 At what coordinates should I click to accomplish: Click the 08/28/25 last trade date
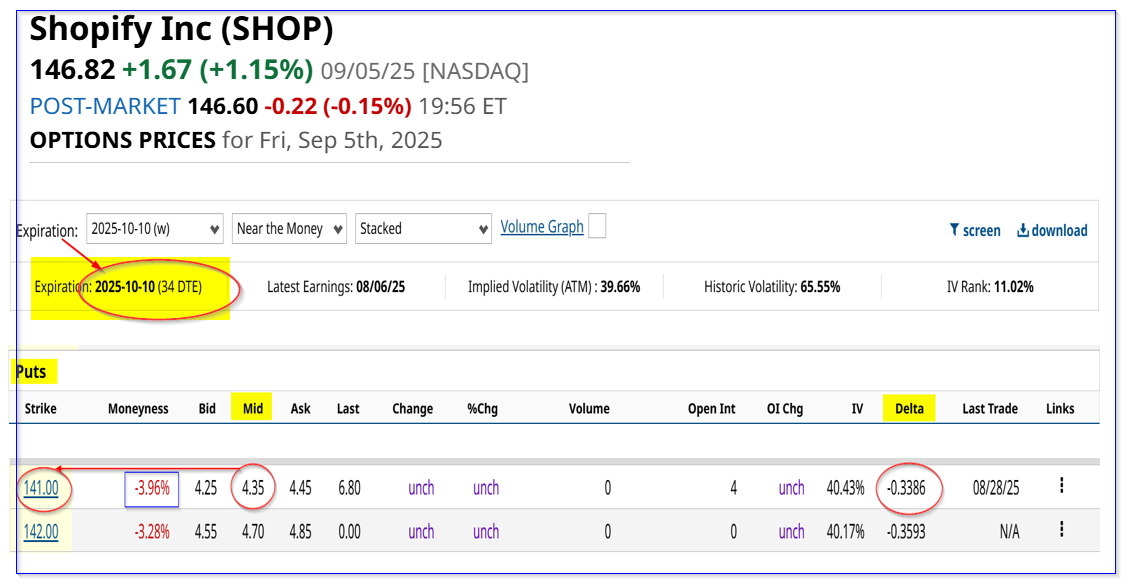996,488
